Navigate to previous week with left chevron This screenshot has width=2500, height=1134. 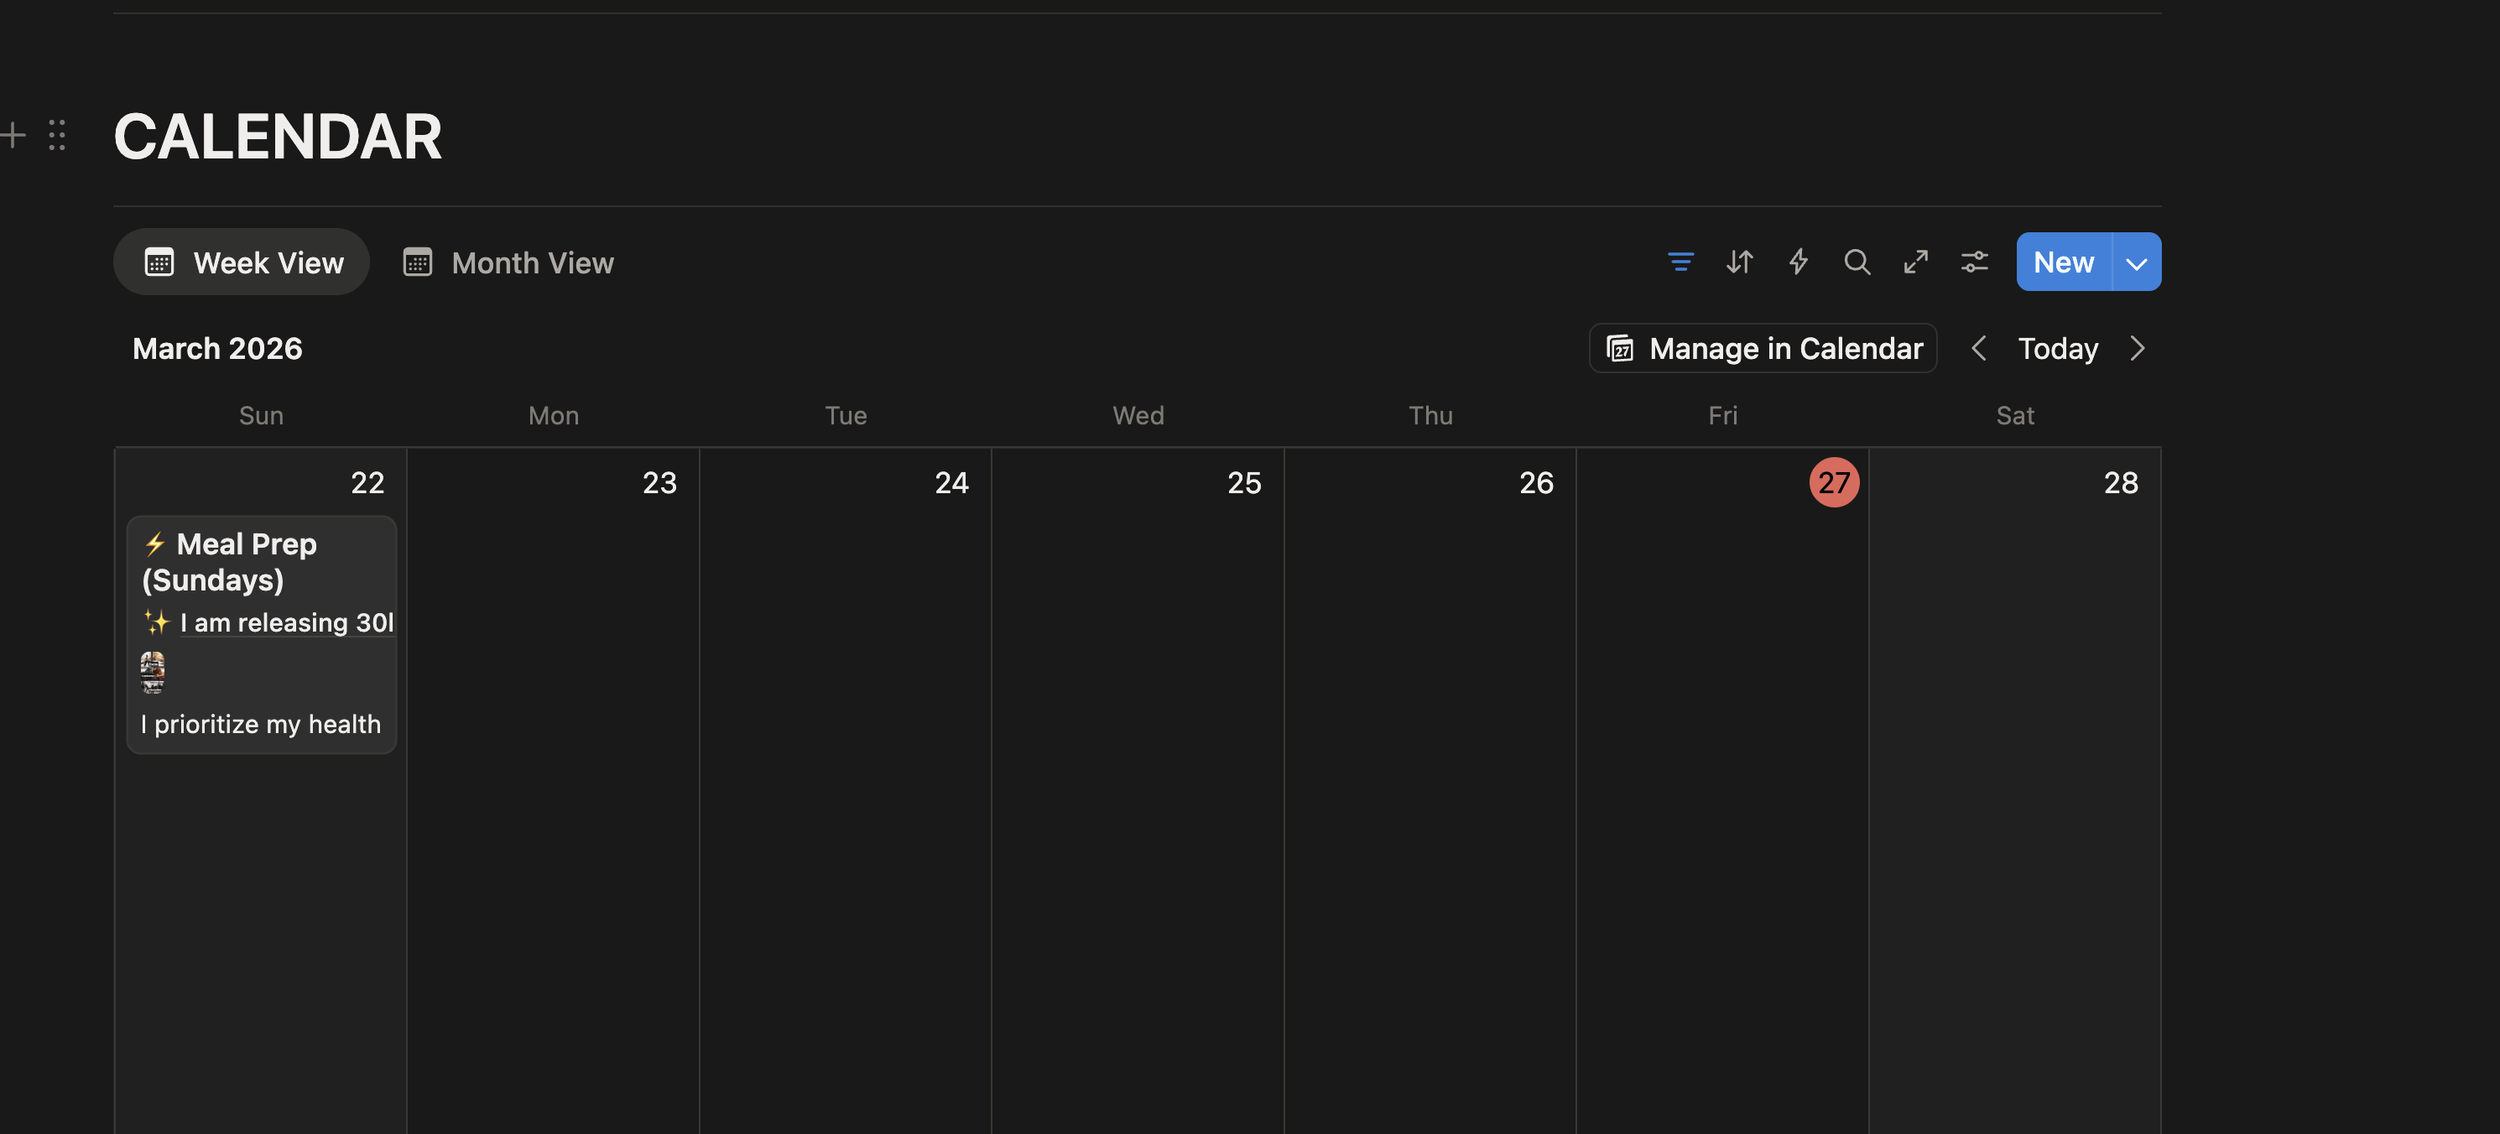click(1980, 348)
